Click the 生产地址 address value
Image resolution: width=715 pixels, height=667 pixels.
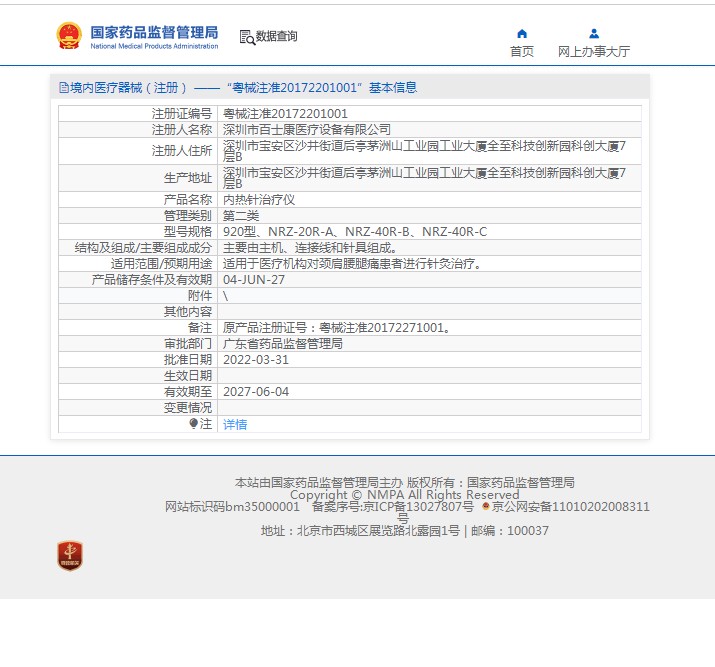pos(424,178)
